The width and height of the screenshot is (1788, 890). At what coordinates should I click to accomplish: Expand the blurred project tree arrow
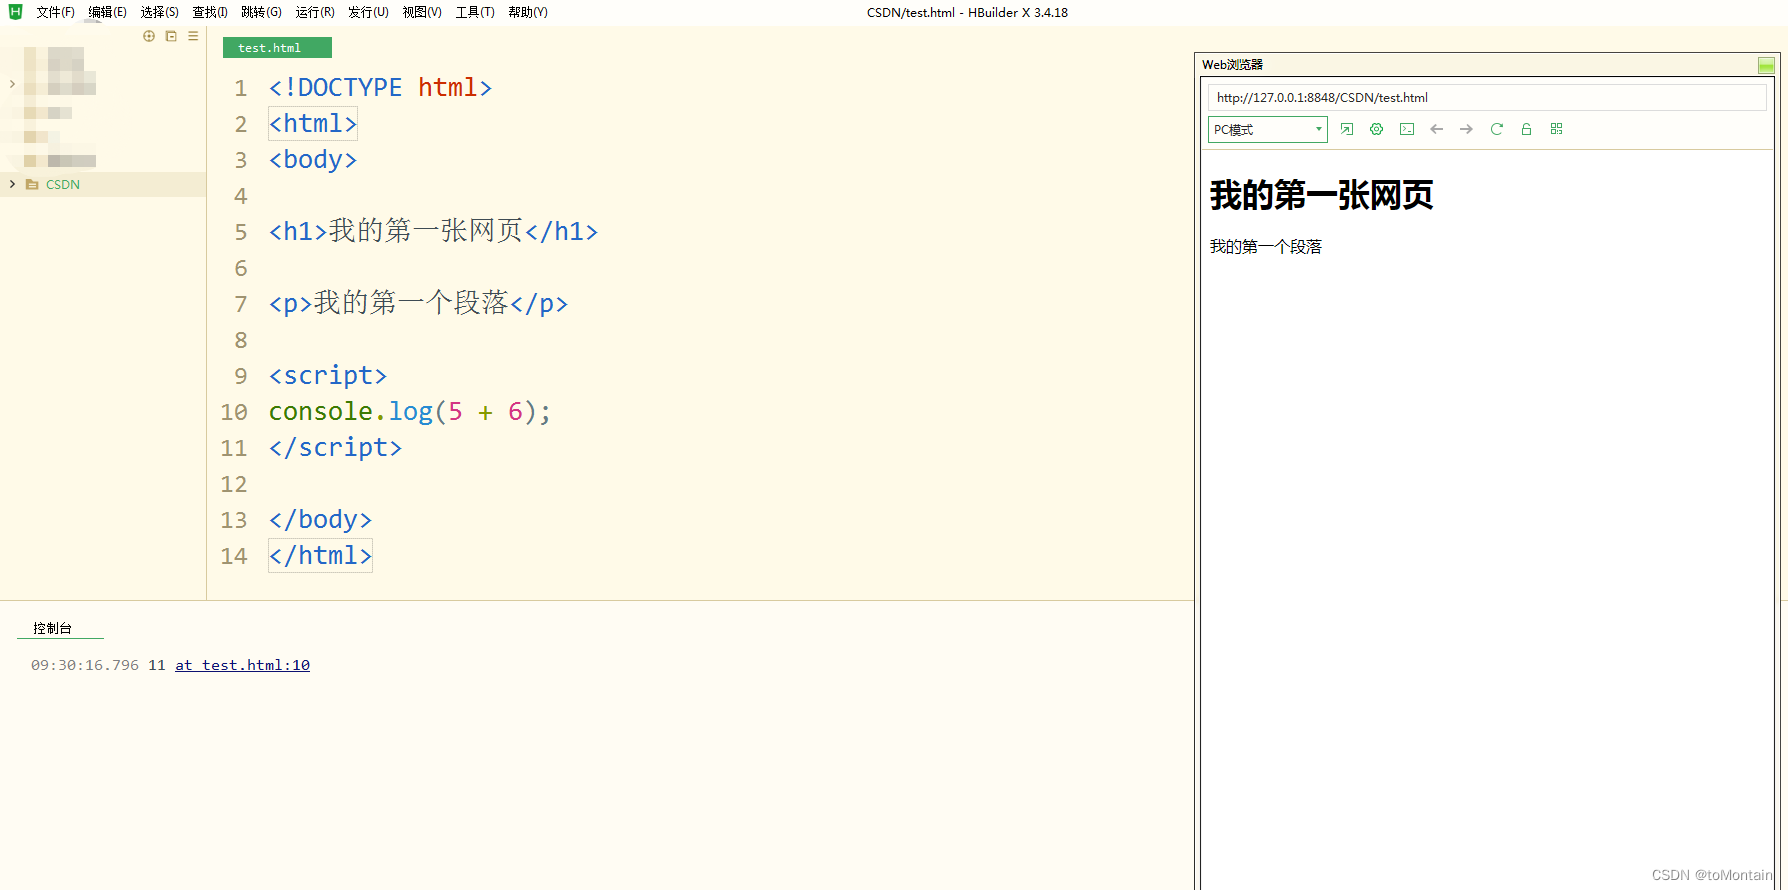[12, 84]
